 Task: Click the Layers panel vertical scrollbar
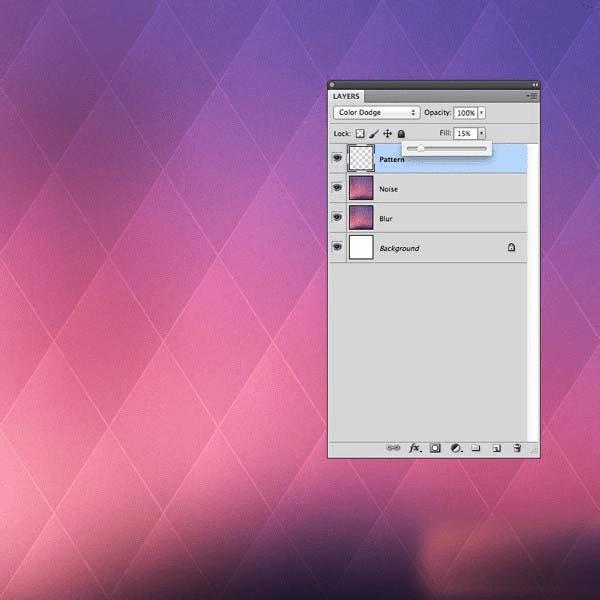[x=533, y=293]
